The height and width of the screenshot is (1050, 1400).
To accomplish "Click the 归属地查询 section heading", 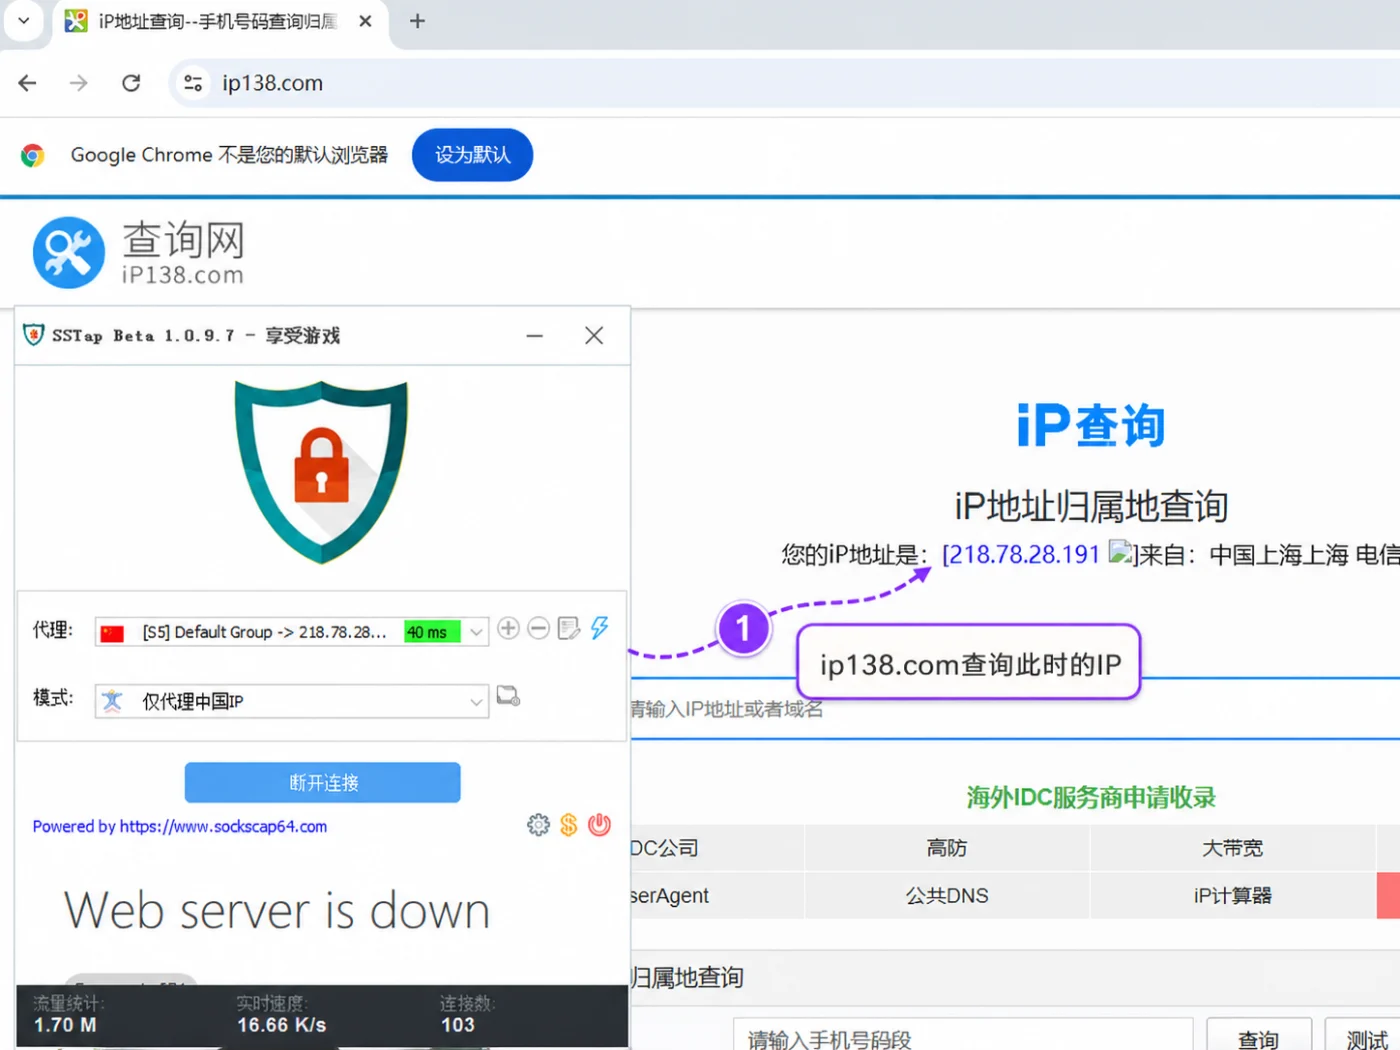I will tap(687, 977).
